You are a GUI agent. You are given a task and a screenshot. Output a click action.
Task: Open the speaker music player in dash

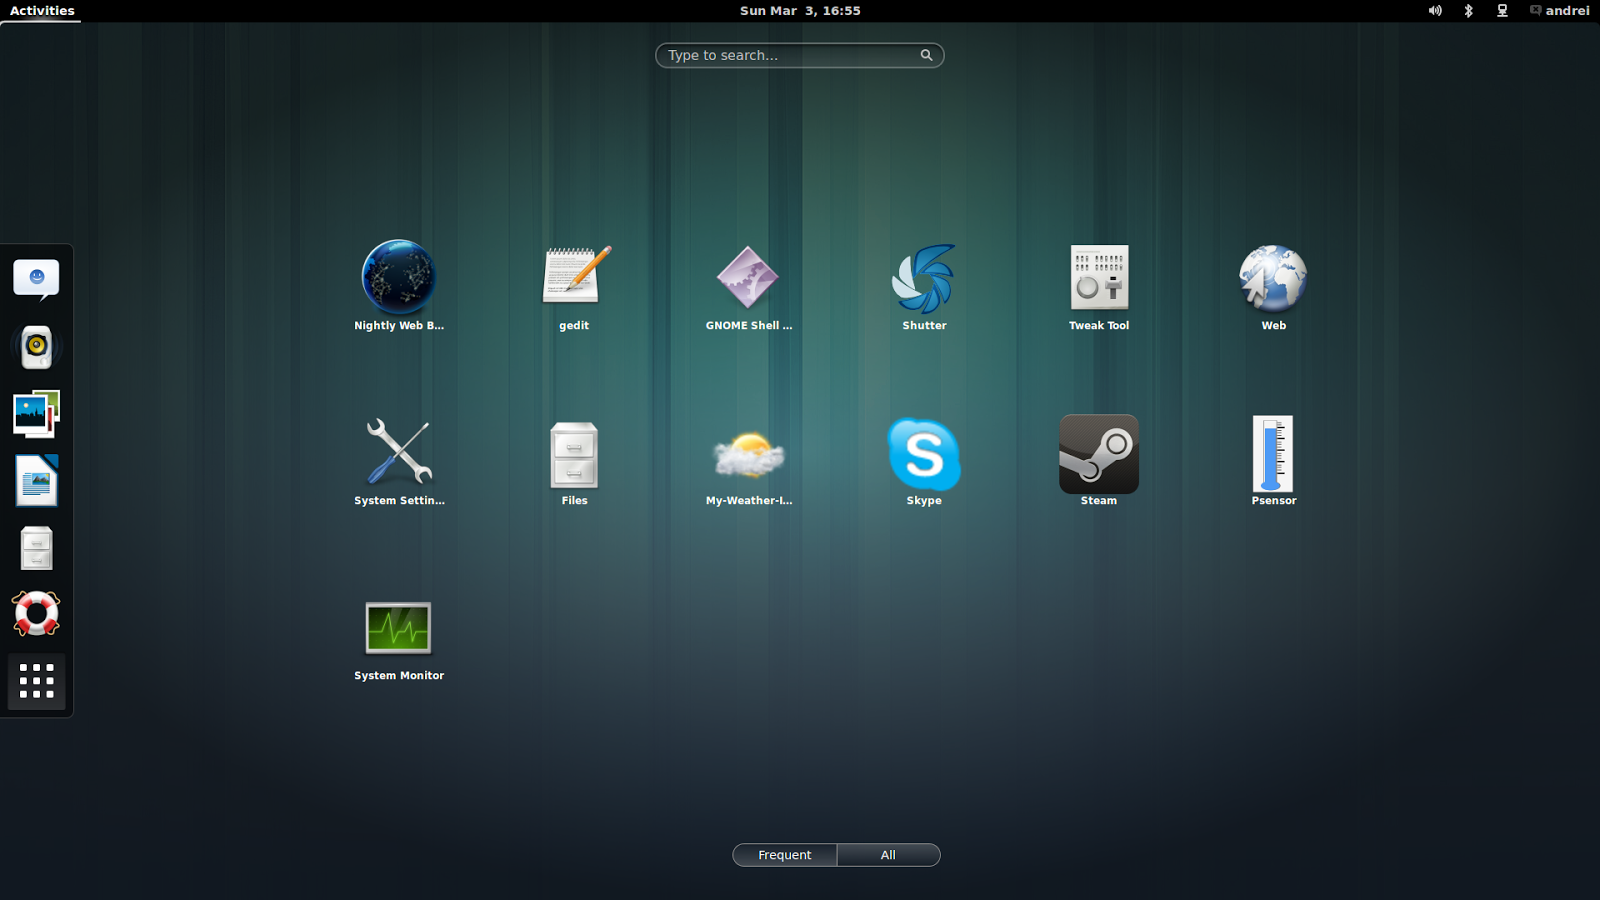(x=36, y=347)
